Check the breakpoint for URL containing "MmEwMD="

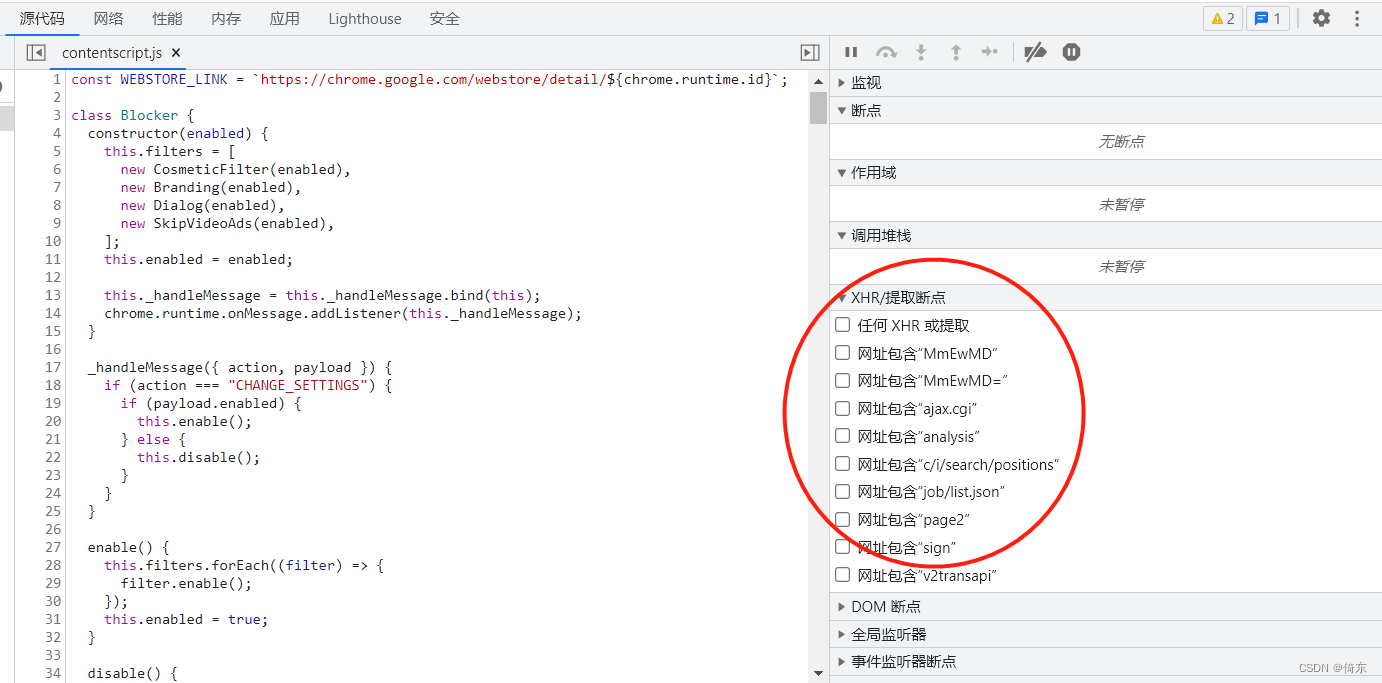tap(843, 380)
